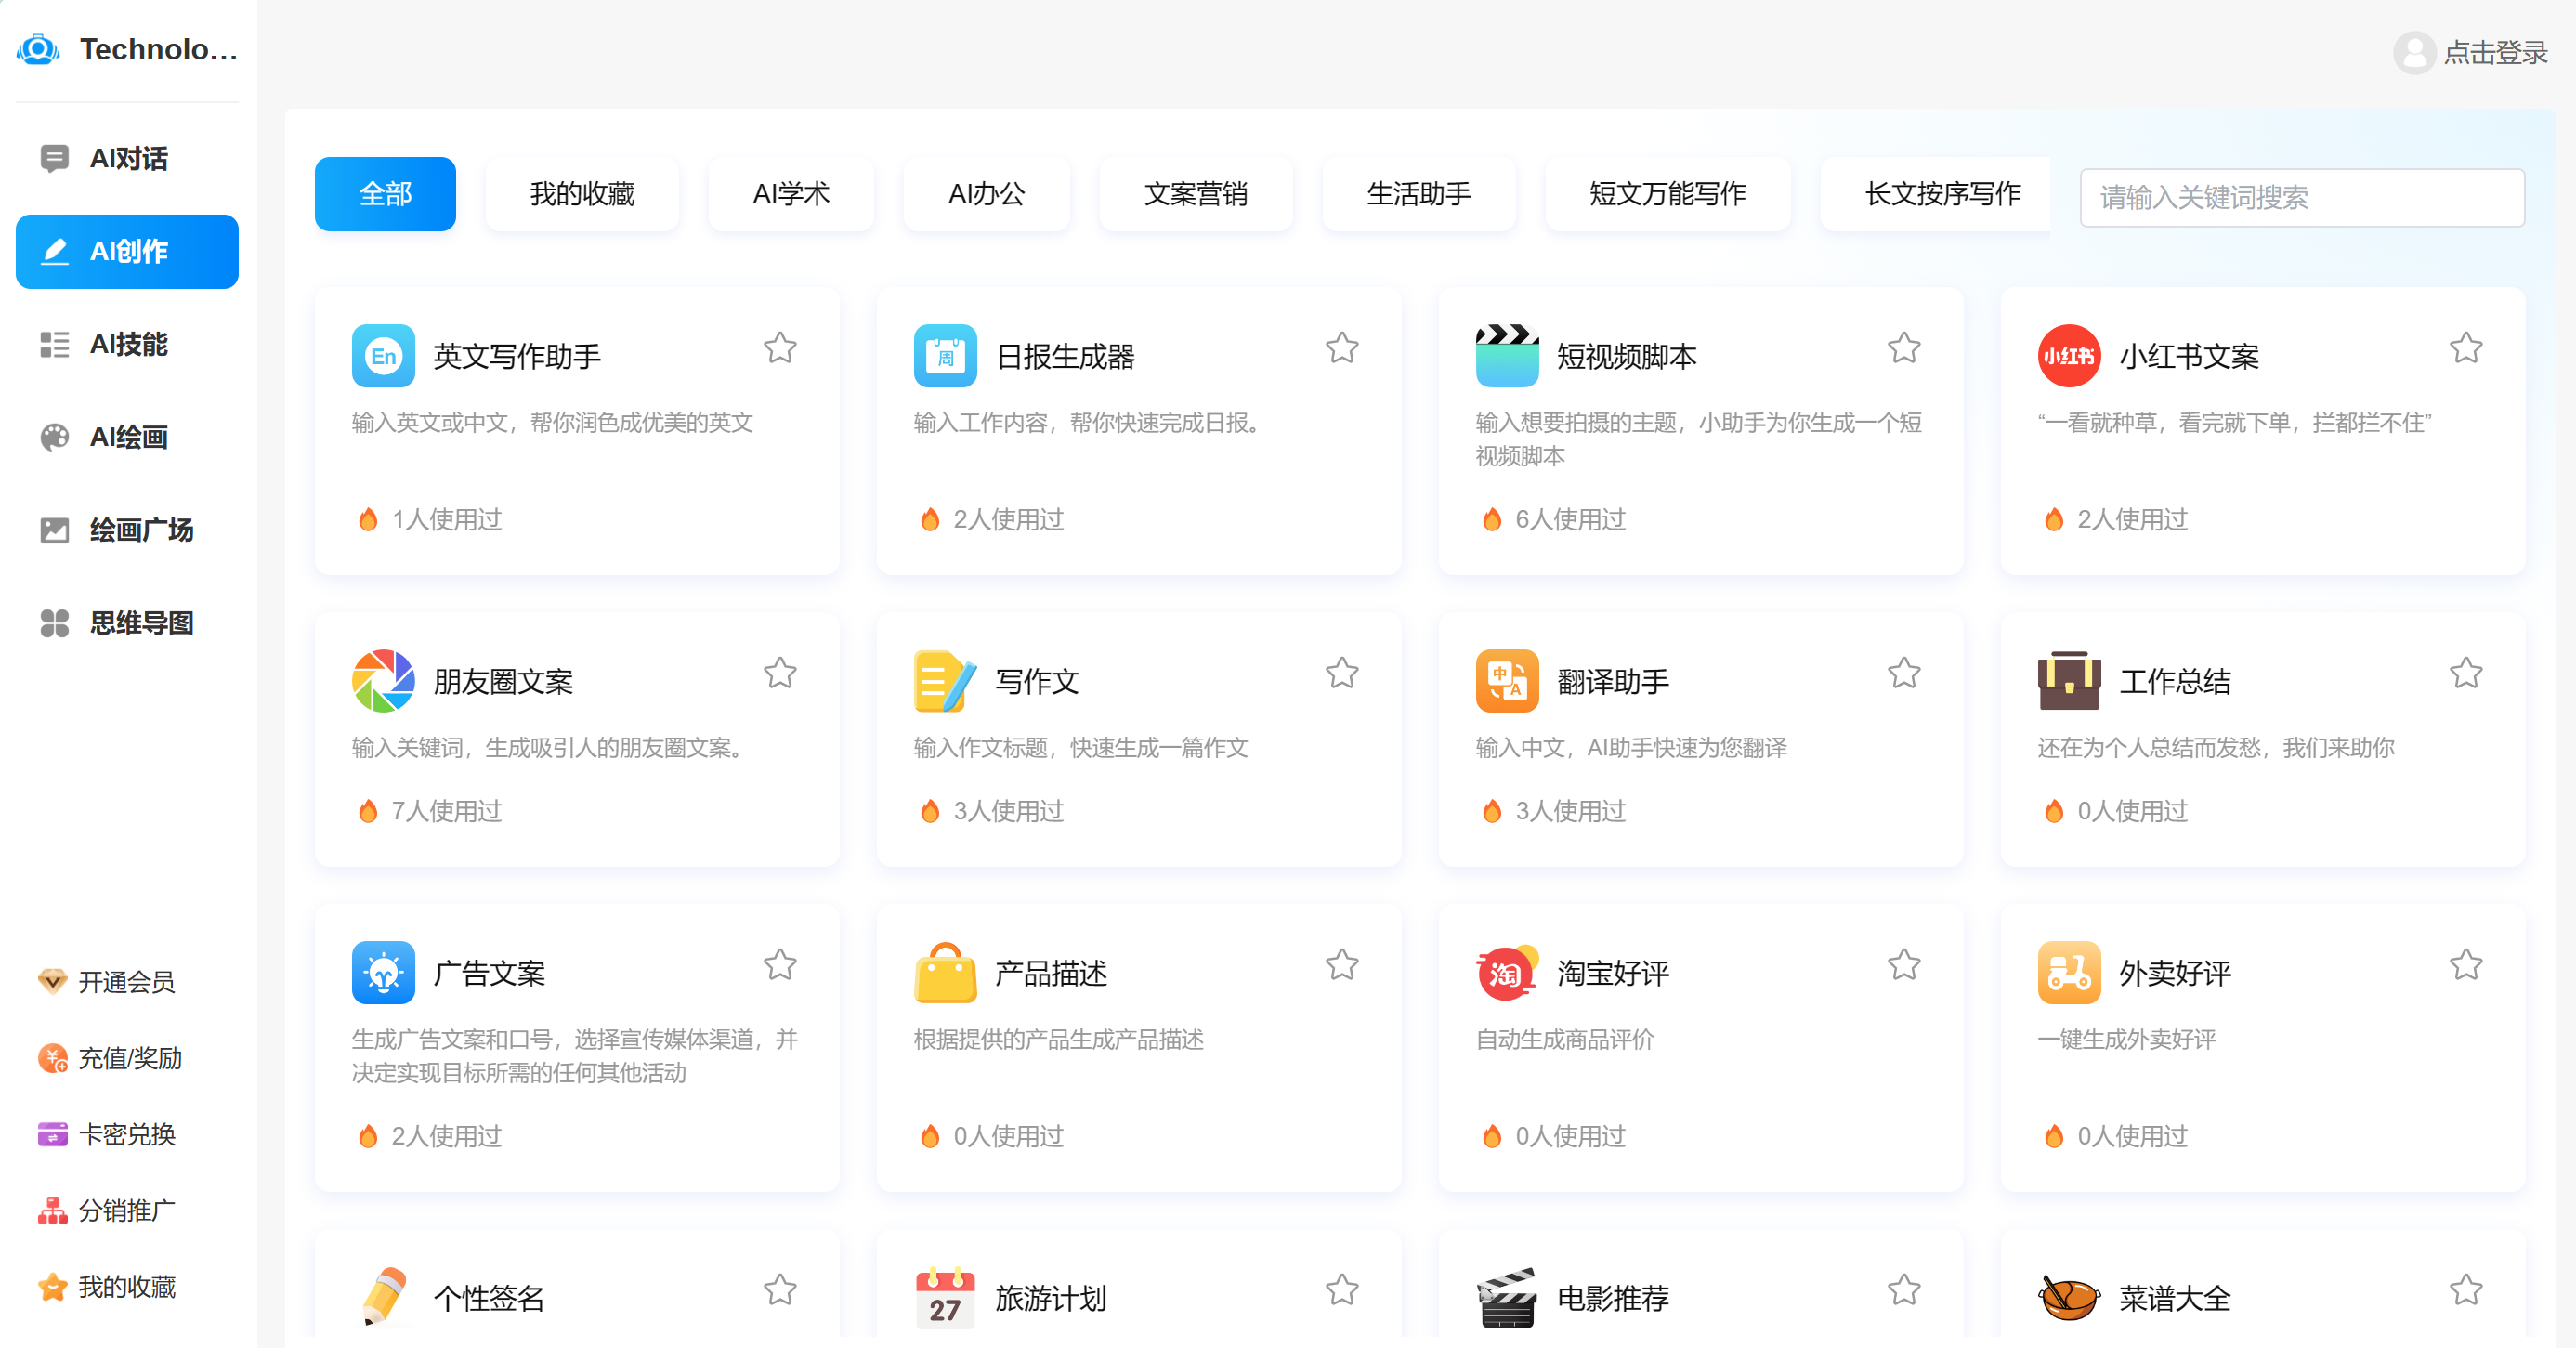
Task: Favorite the 电影推荐 card
Action: point(1904,1290)
